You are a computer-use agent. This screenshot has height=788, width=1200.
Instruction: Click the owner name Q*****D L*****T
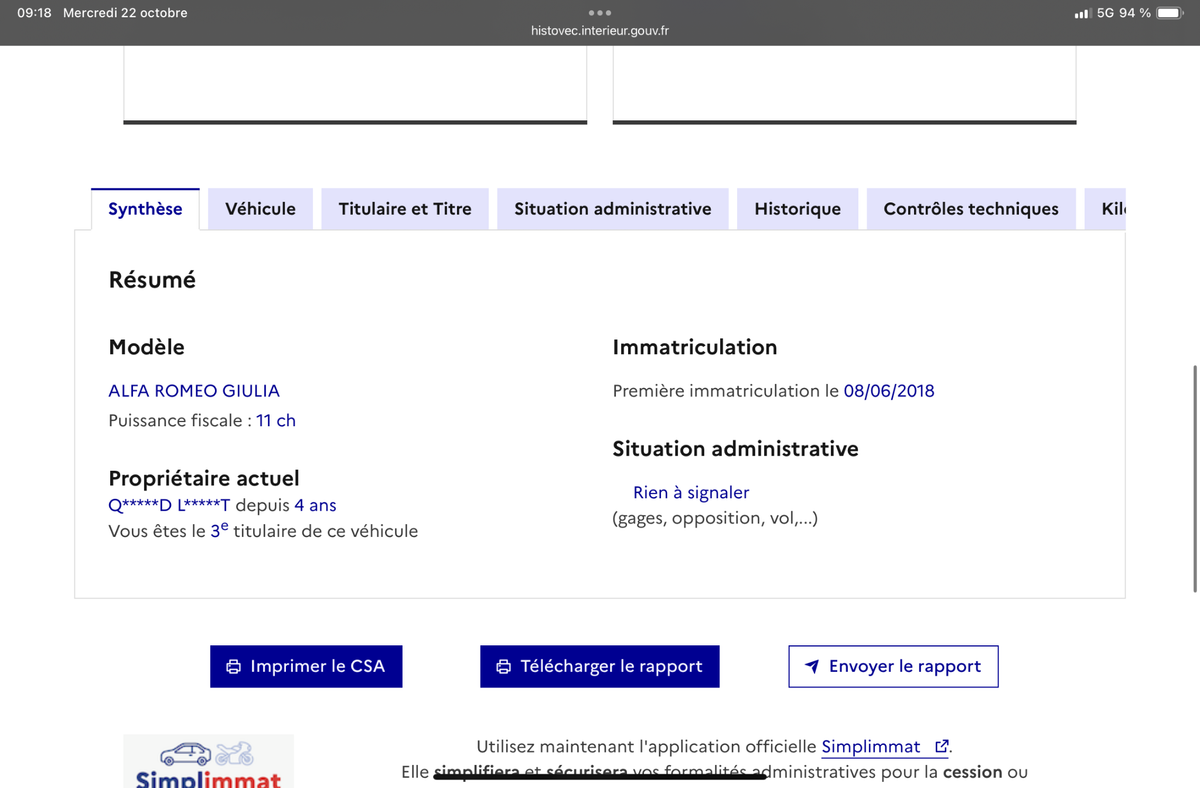pyautogui.click(x=169, y=506)
